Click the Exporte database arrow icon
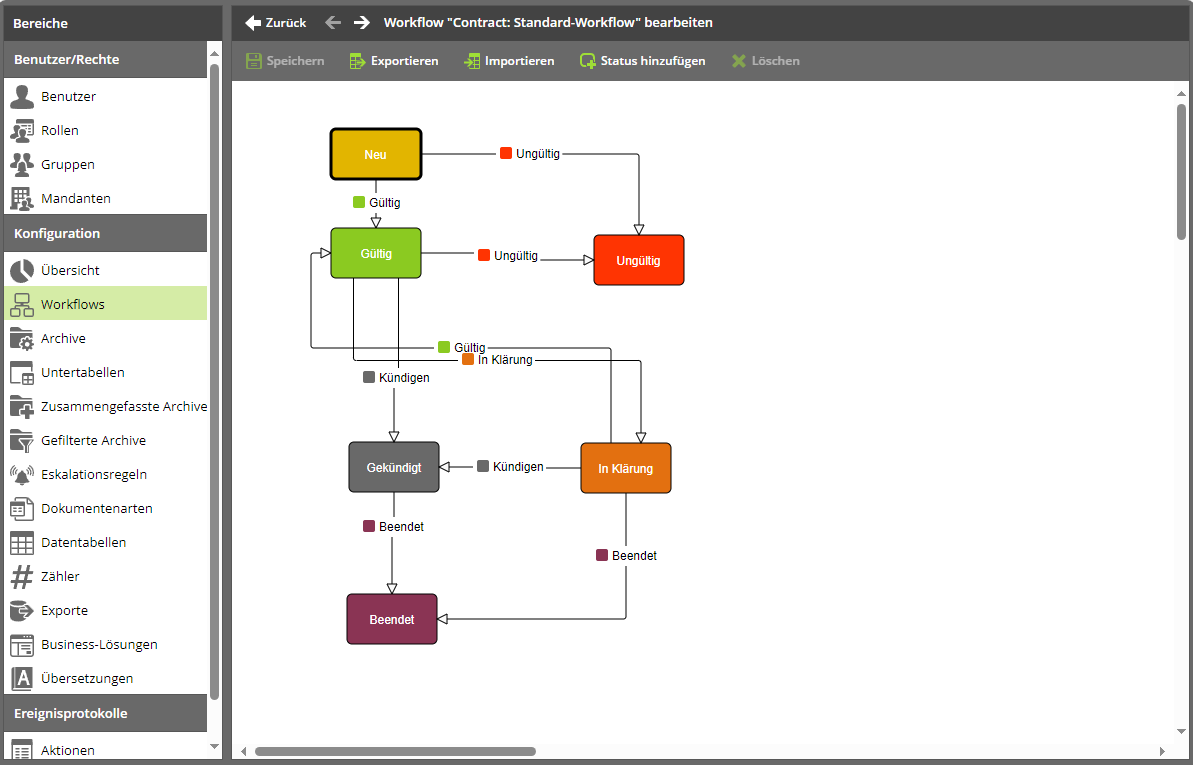The image size is (1193, 765). click(22, 610)
